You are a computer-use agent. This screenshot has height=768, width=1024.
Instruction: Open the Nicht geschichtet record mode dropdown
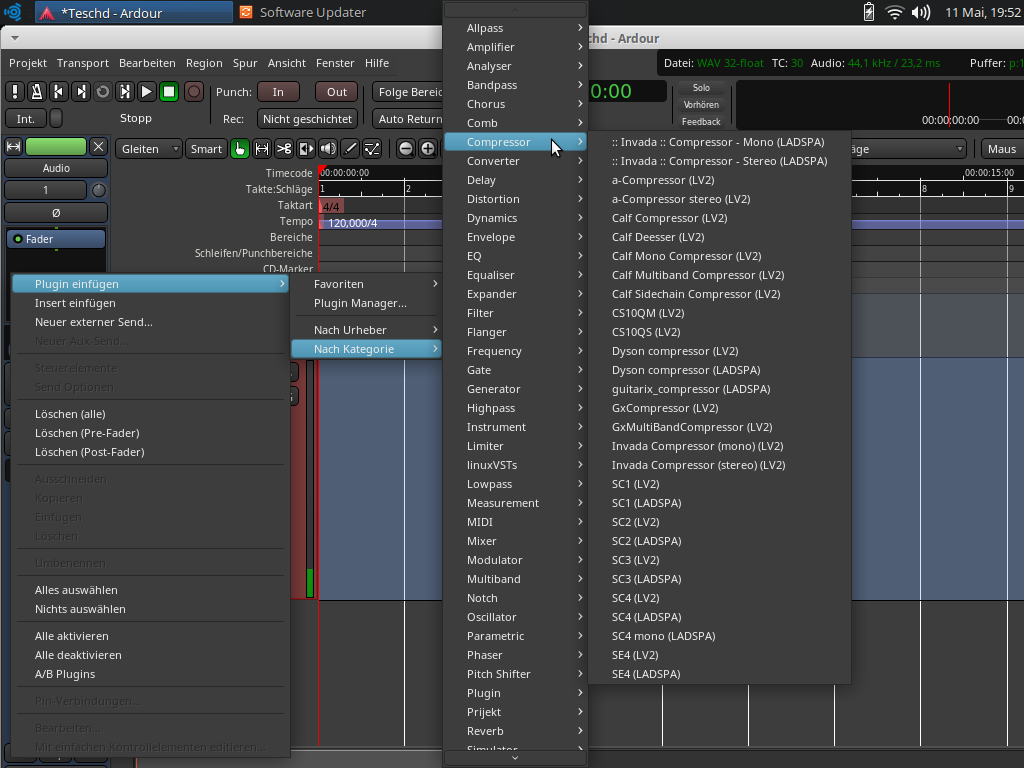pyautogui.click(x=308, y=119)
